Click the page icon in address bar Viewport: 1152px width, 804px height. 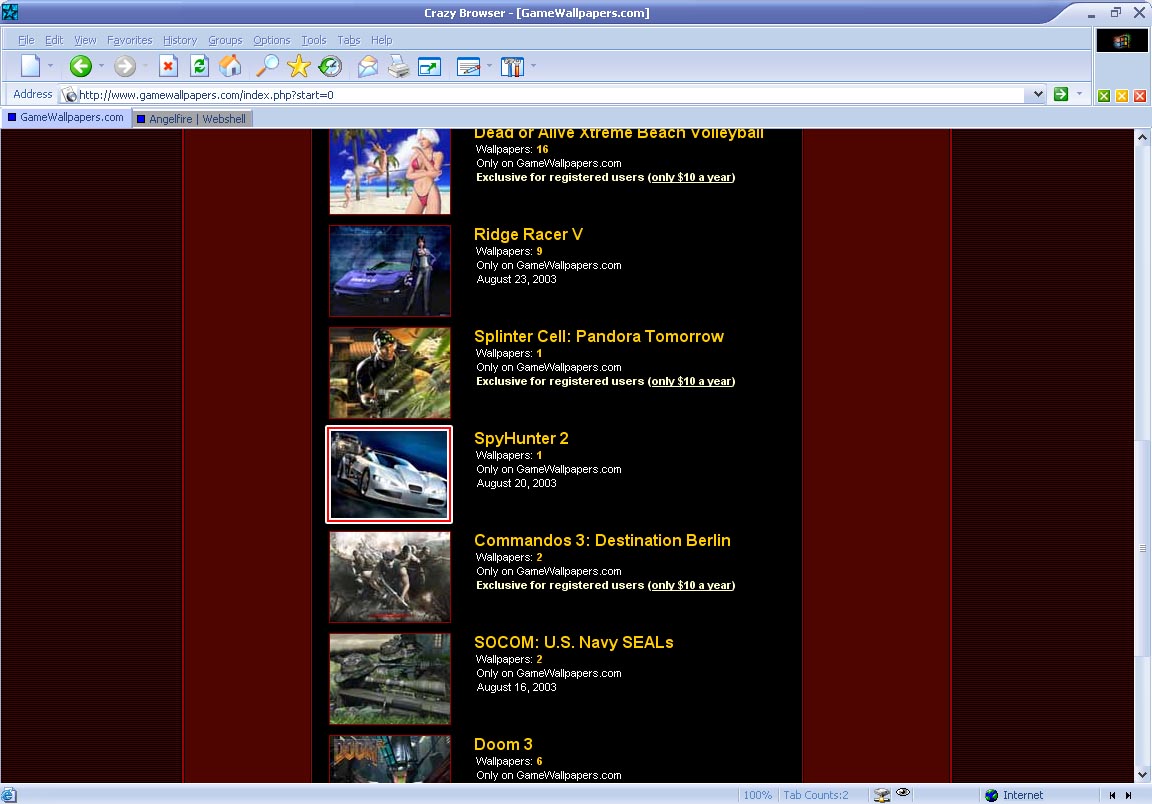pyautogui.click(x=69, y=95)
